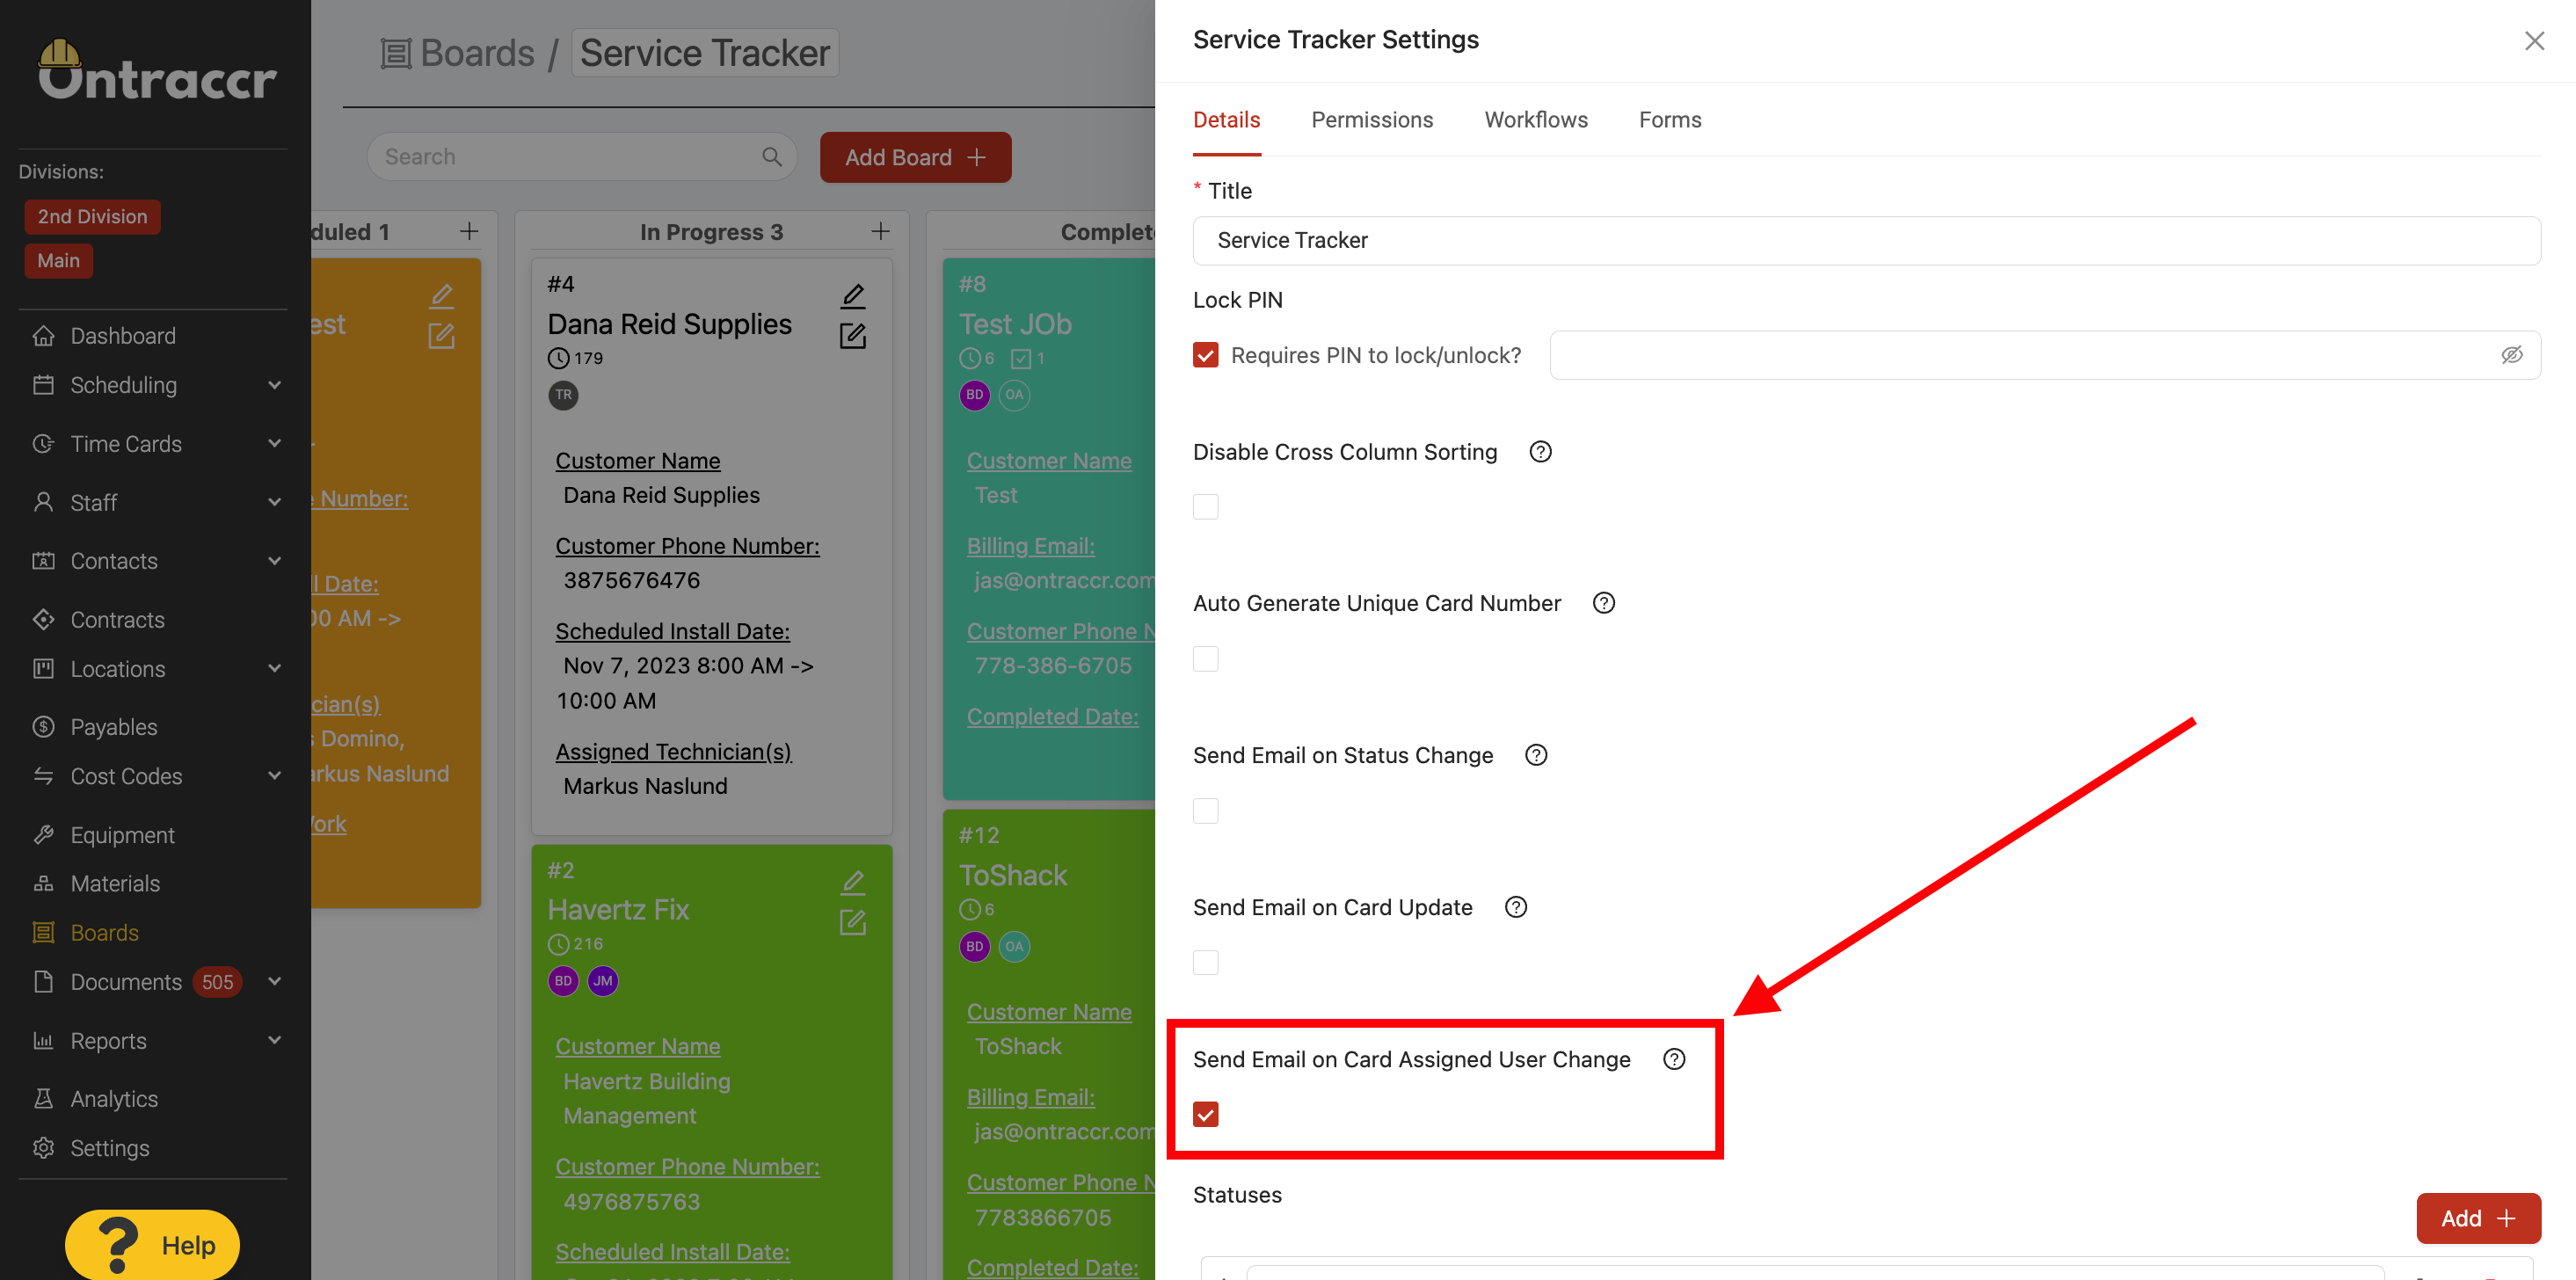Viewport: 2576px width, 1280px height.
Task: Click JM avatar on Havertz Fix card
Action: point(603,982)
